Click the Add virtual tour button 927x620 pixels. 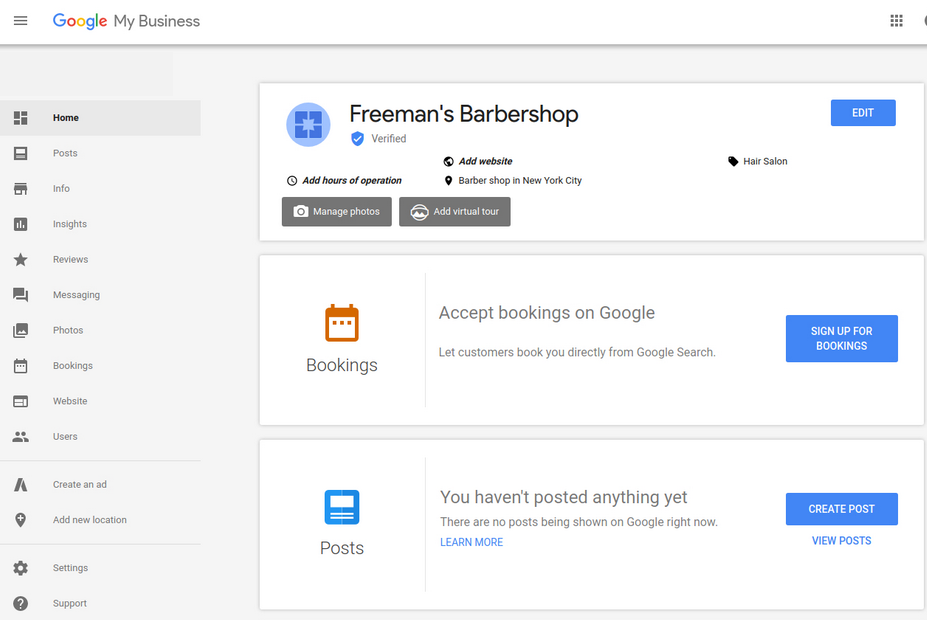455,212
